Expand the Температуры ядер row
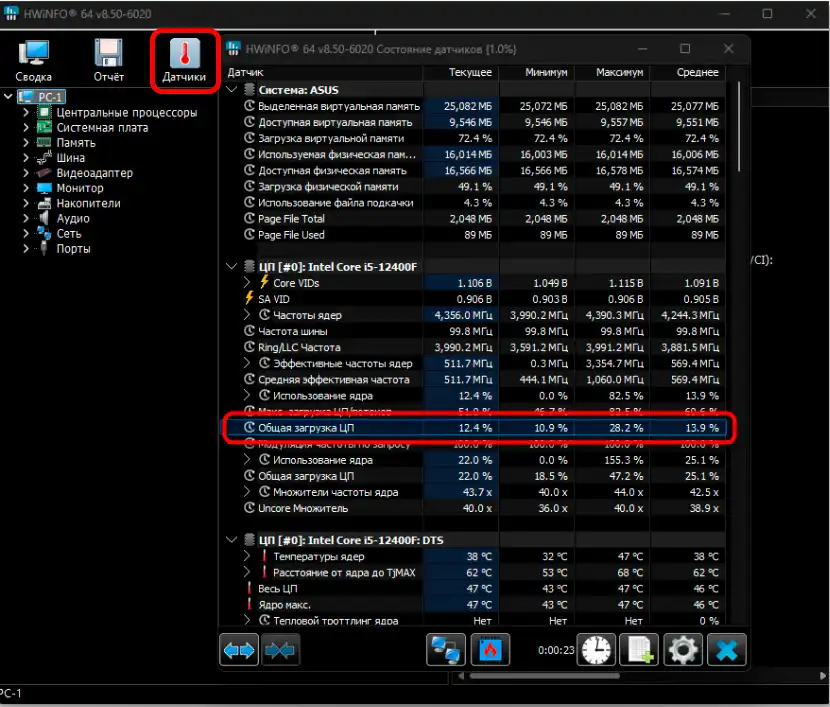The image size is (830, 707). click(247, 556)
